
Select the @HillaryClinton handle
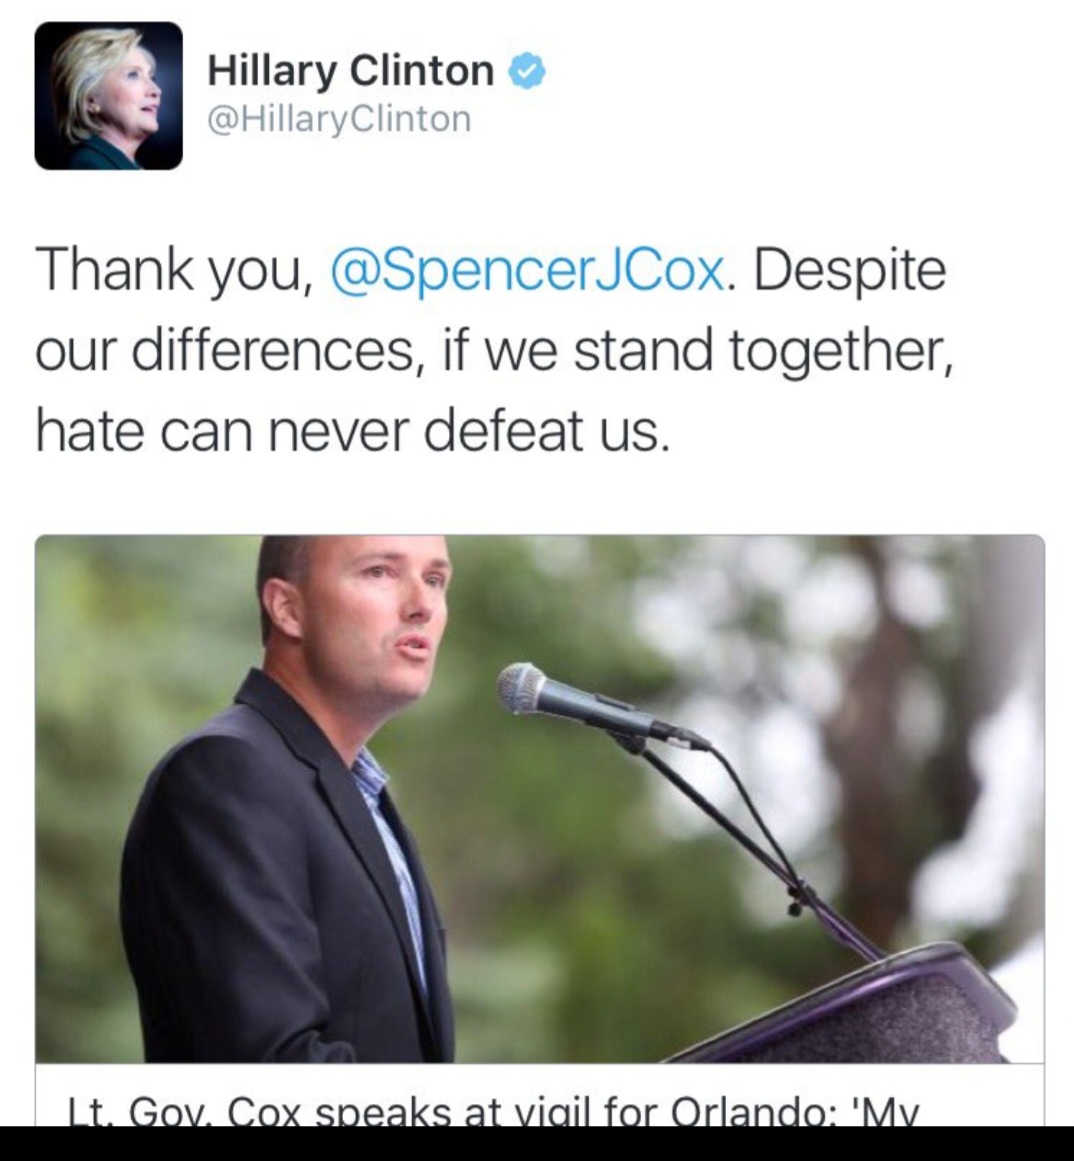(x=339, y=118)
